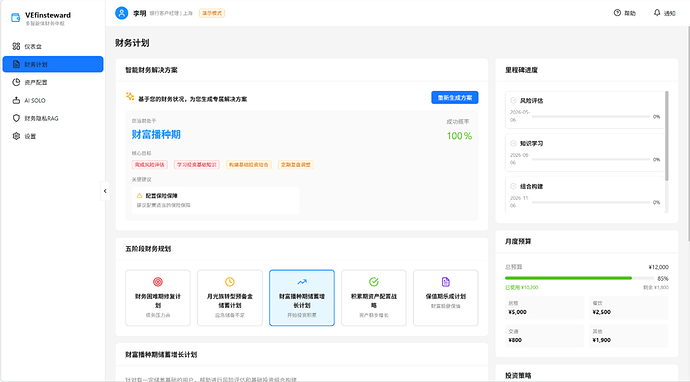Click the 风险评估 milestone progress bar

[591, 117]
